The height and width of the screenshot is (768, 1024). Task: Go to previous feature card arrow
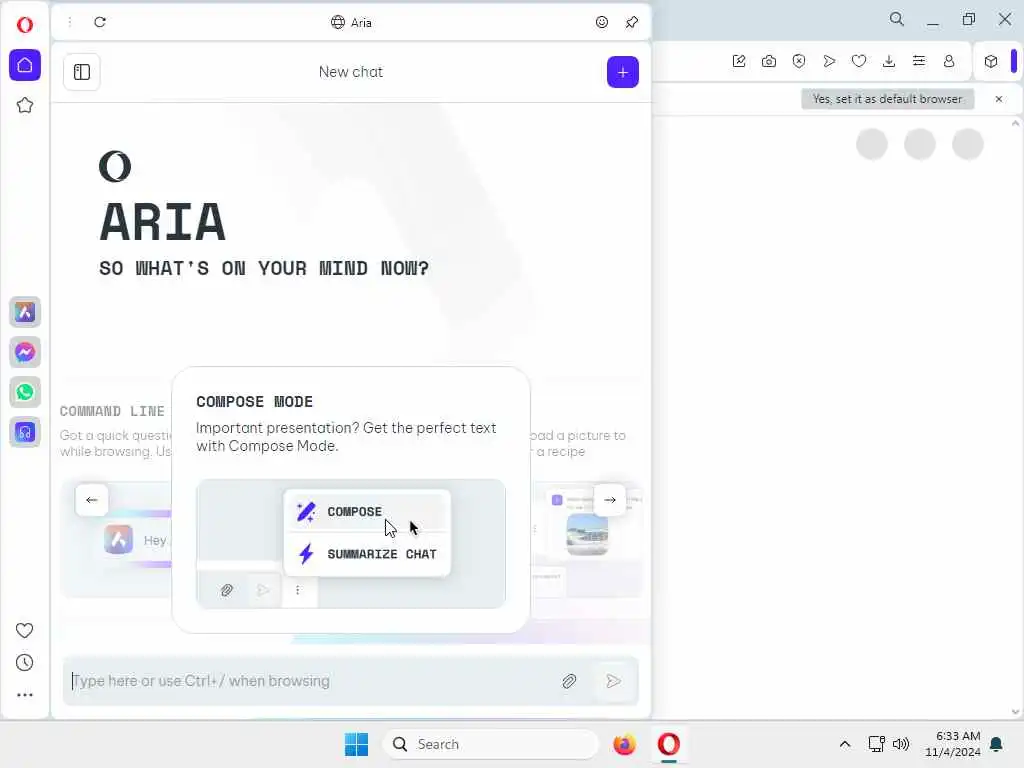91,500
